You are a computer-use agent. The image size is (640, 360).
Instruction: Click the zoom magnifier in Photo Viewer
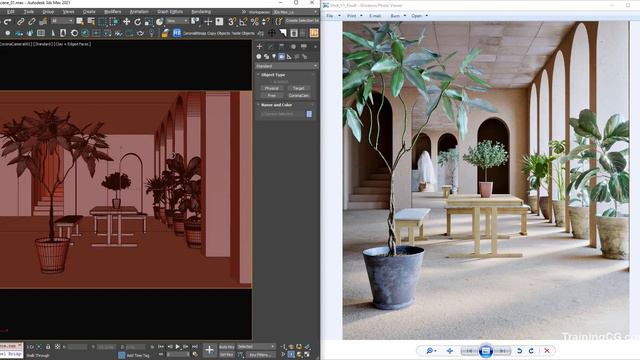tap(431, 351)
